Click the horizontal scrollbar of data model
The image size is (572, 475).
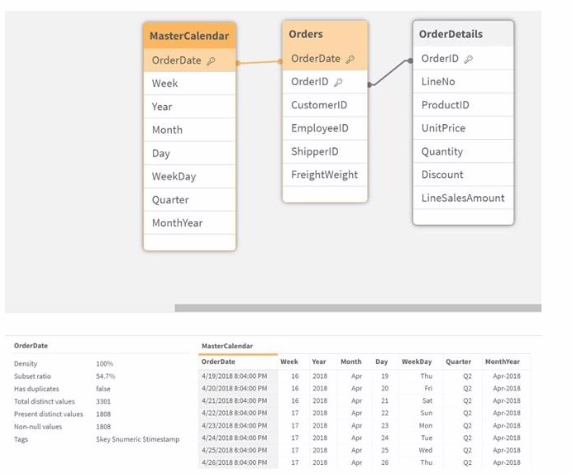(358, 308)
